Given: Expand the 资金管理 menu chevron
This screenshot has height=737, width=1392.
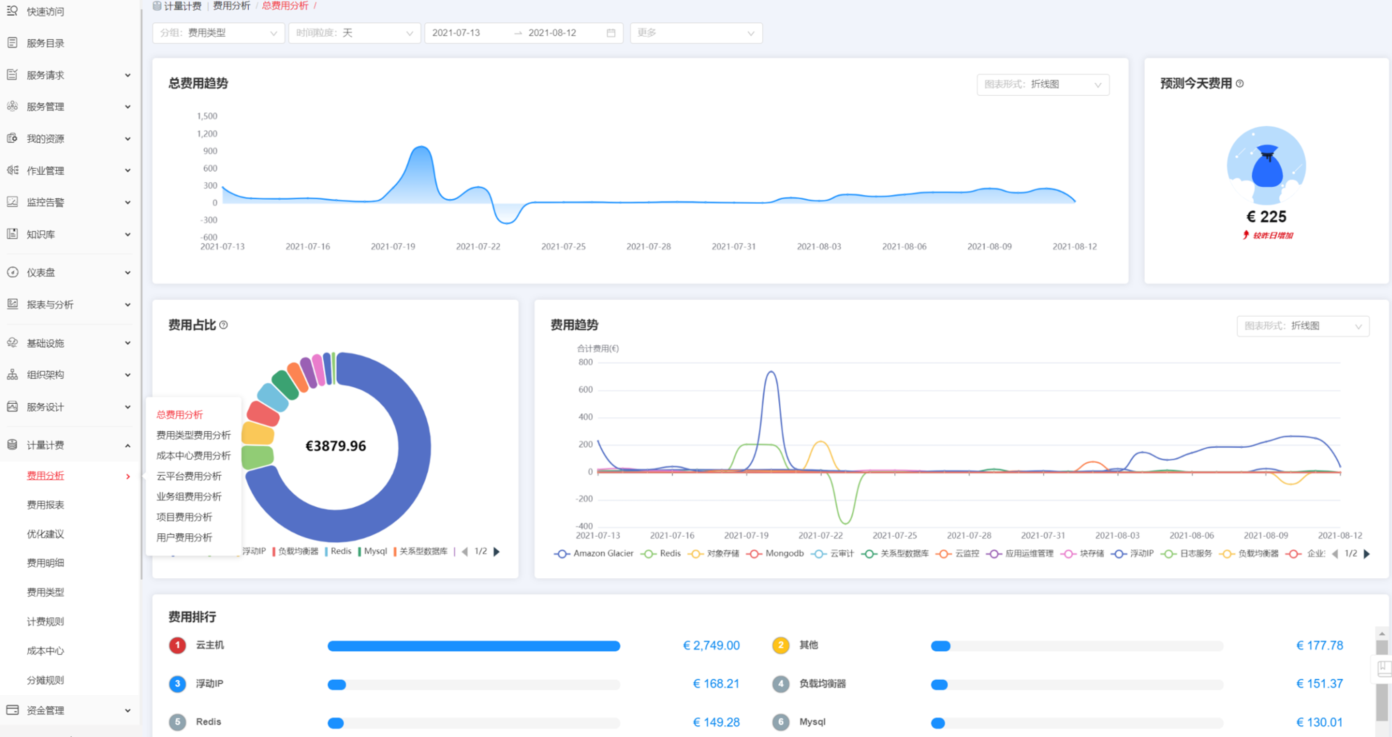Looking at the screenshot, I should [127, 710].
